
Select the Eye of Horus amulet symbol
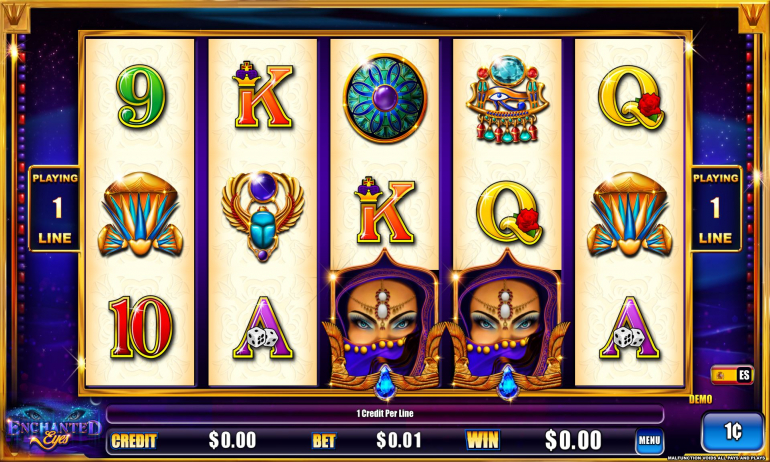507,98
